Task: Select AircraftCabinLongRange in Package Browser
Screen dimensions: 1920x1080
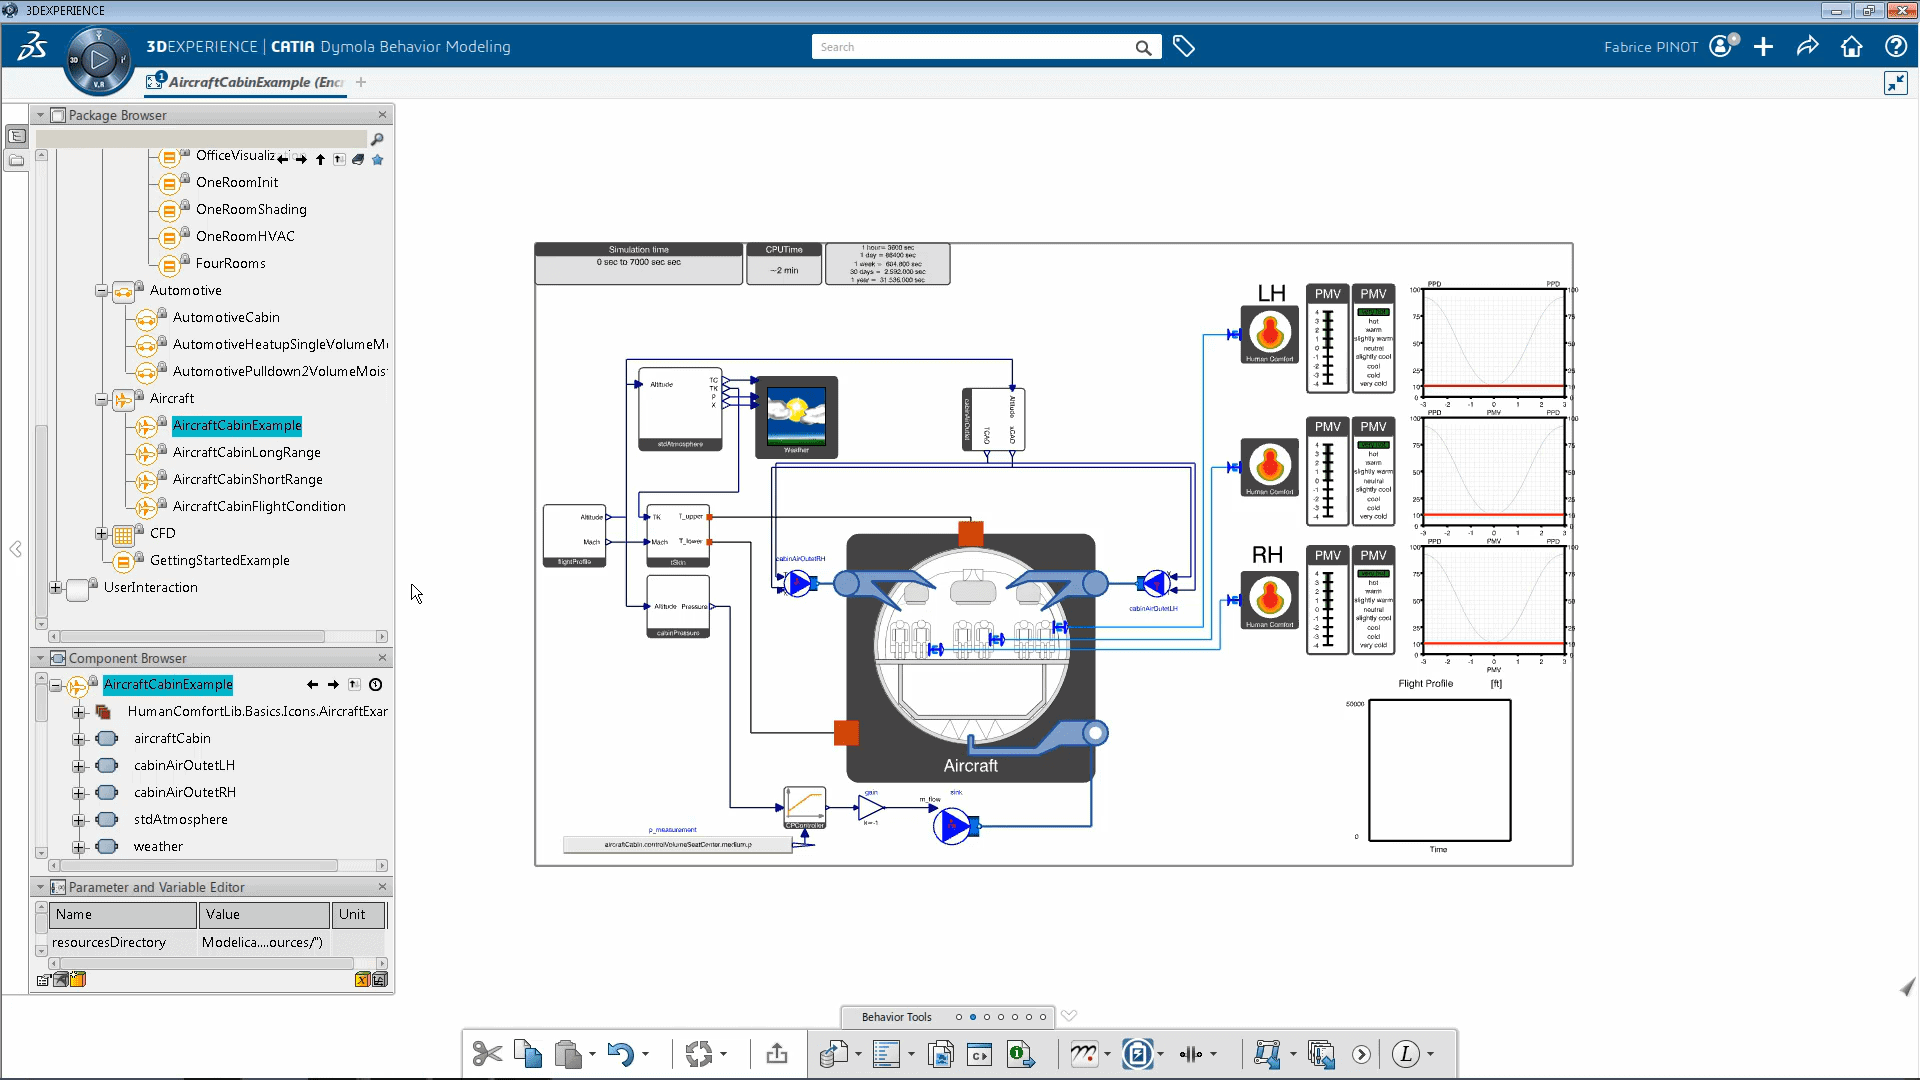Action: pyautogui.click(x=246, y=452)
